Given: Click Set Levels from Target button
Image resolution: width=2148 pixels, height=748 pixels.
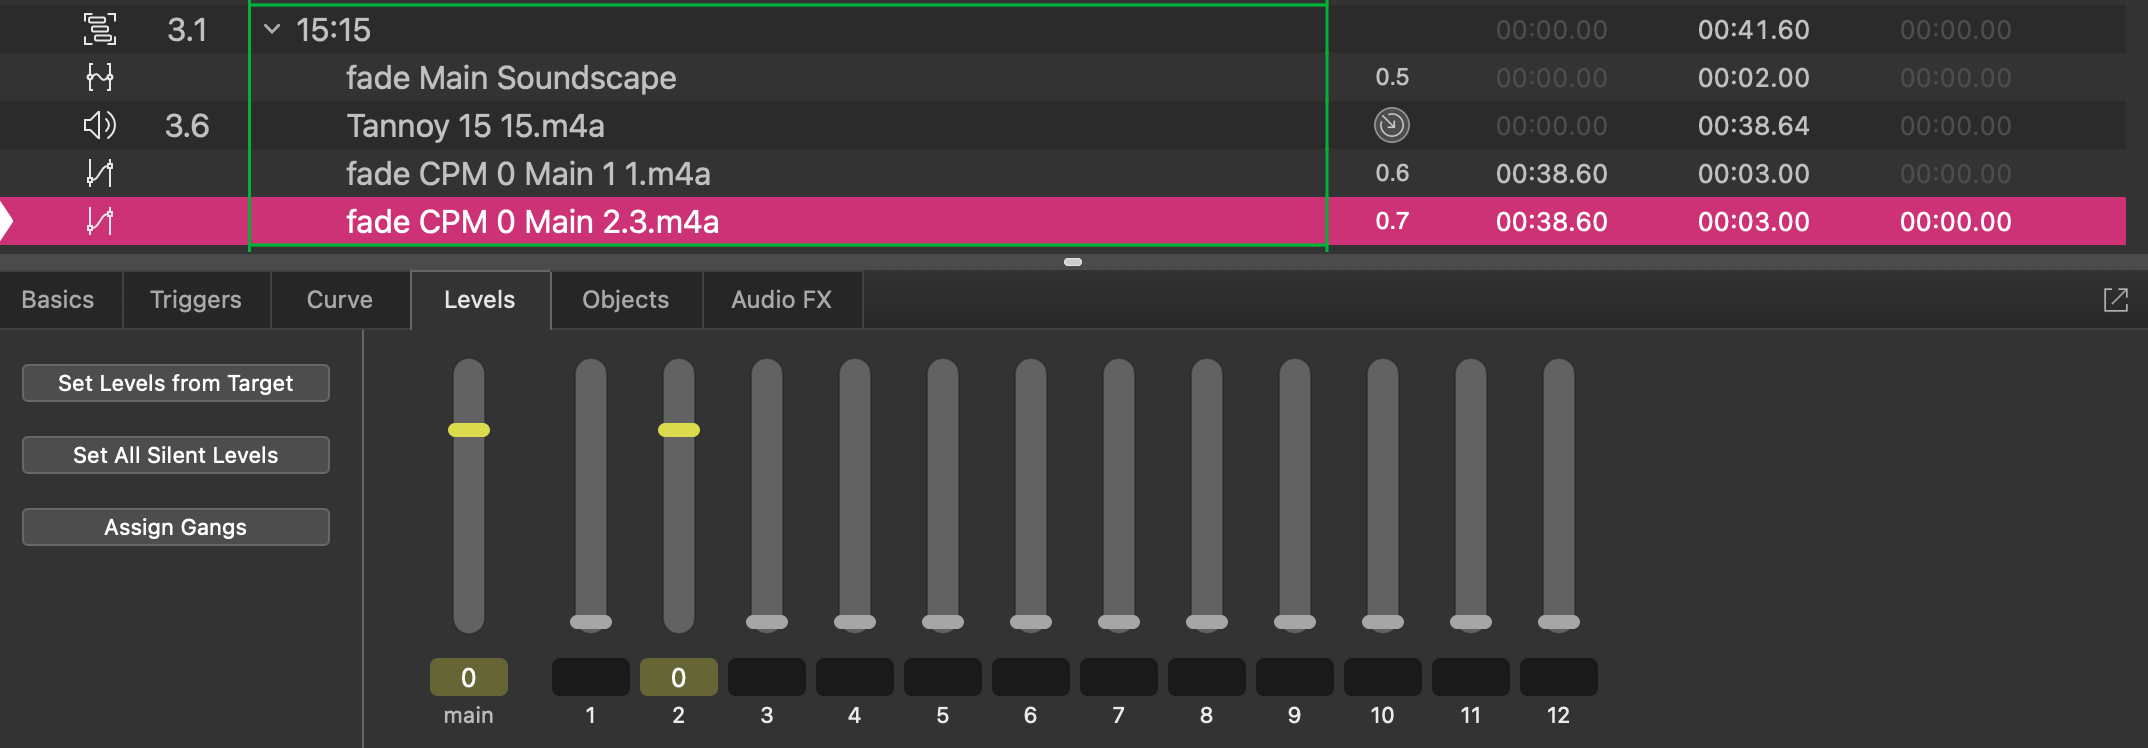Looking at the screenshot, I should [x=176, y=383].
